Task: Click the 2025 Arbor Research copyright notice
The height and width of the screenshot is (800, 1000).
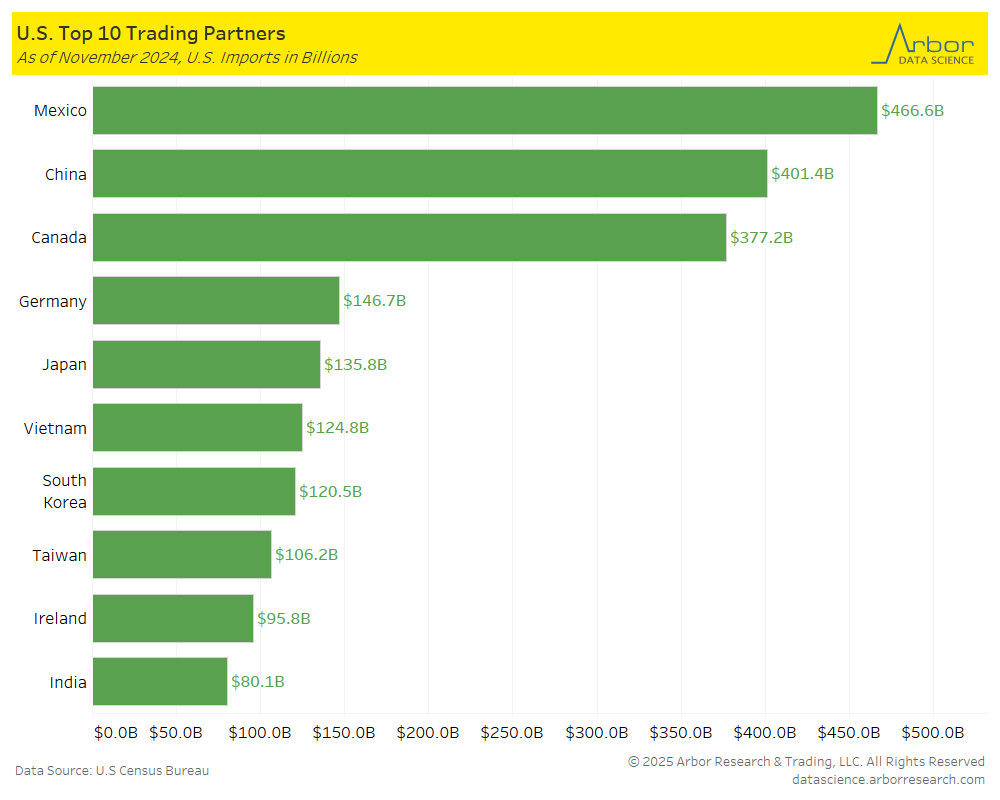Action: pyautogui.click(x=806, y=762)
